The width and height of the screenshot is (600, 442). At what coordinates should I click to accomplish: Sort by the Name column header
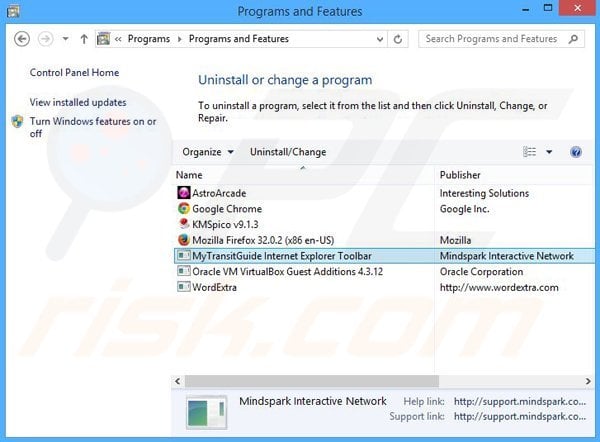189,175
